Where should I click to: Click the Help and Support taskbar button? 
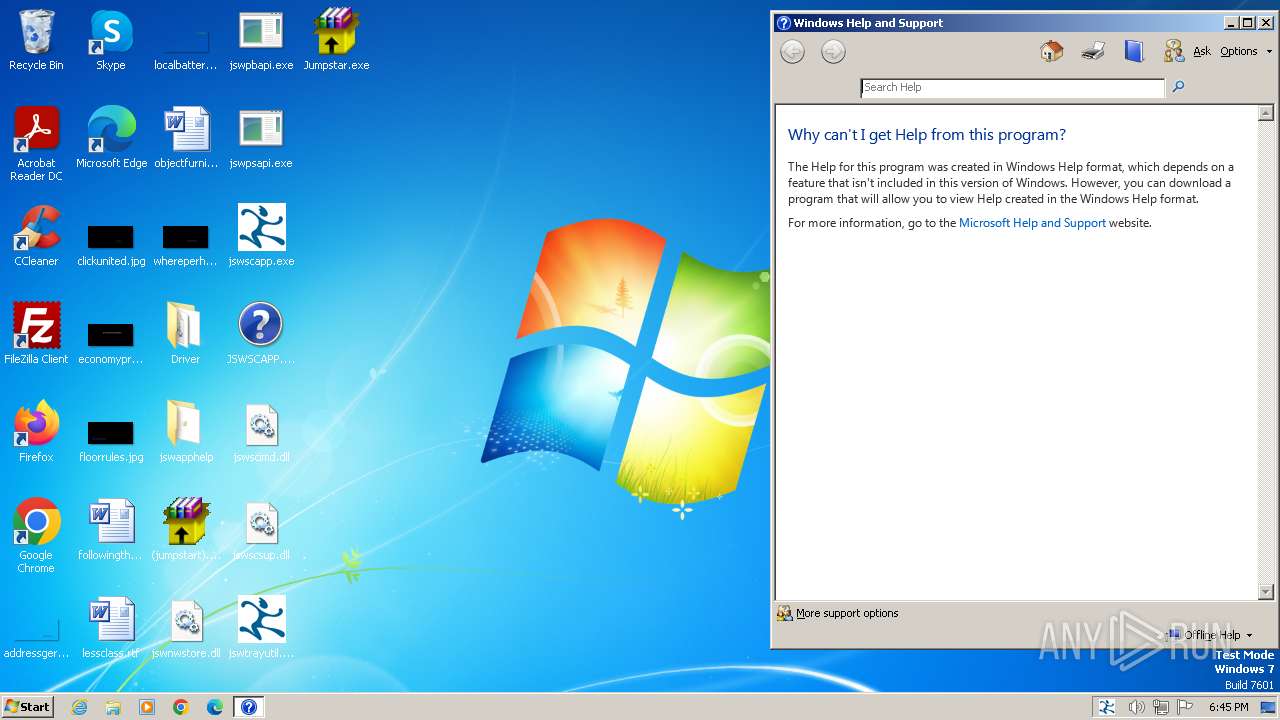click(249, 707)
